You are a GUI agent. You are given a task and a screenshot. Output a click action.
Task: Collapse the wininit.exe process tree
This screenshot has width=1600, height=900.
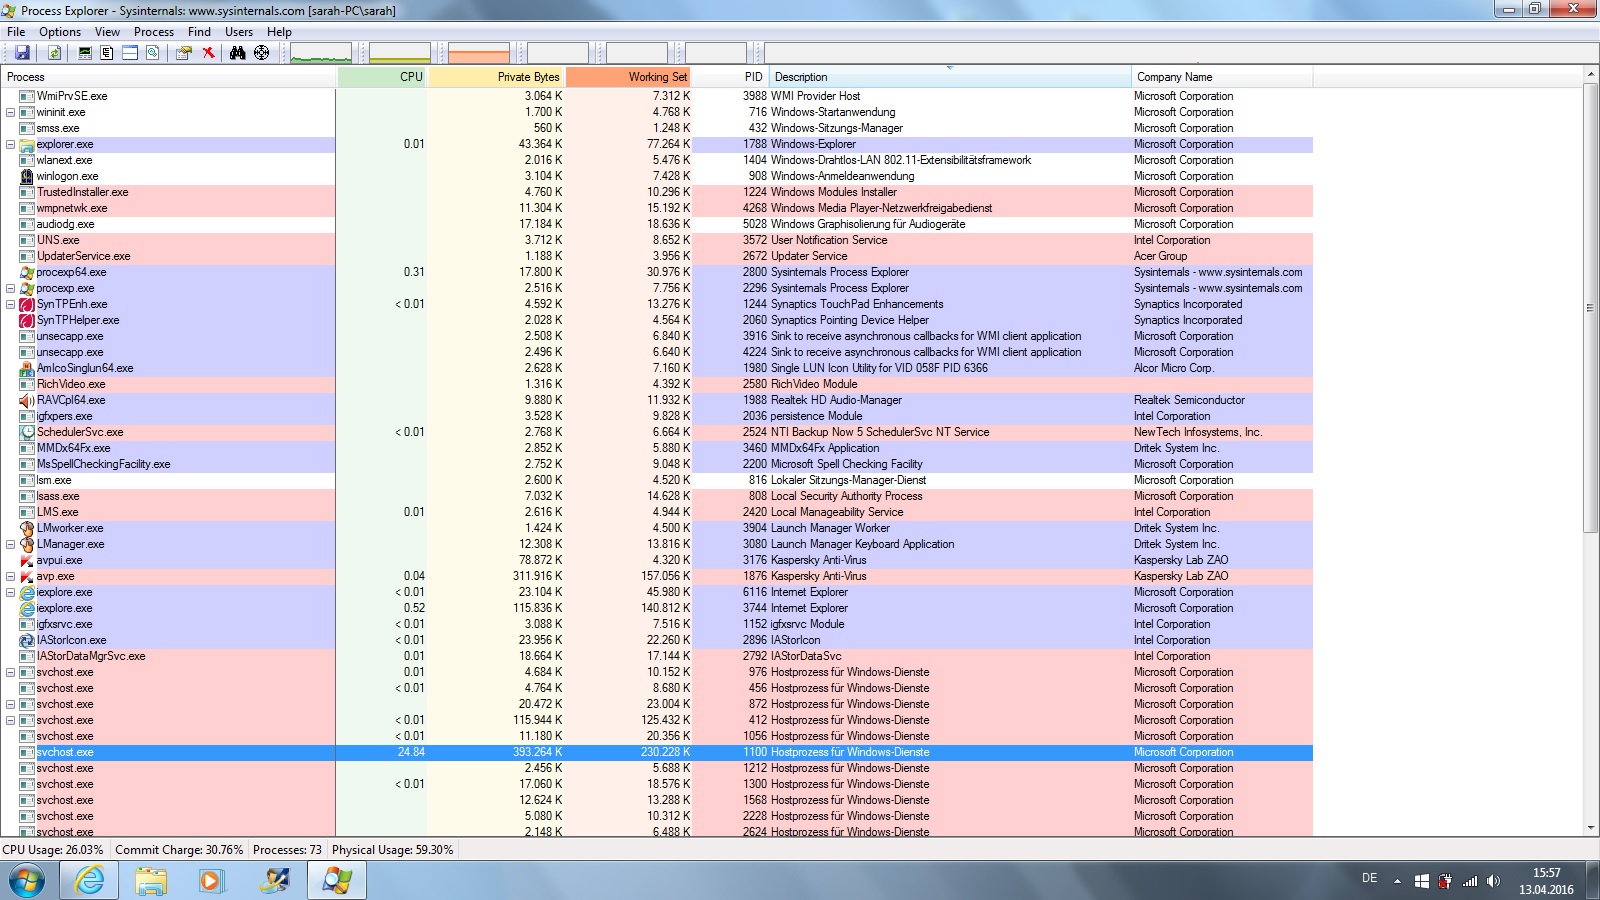click(10, 112)
